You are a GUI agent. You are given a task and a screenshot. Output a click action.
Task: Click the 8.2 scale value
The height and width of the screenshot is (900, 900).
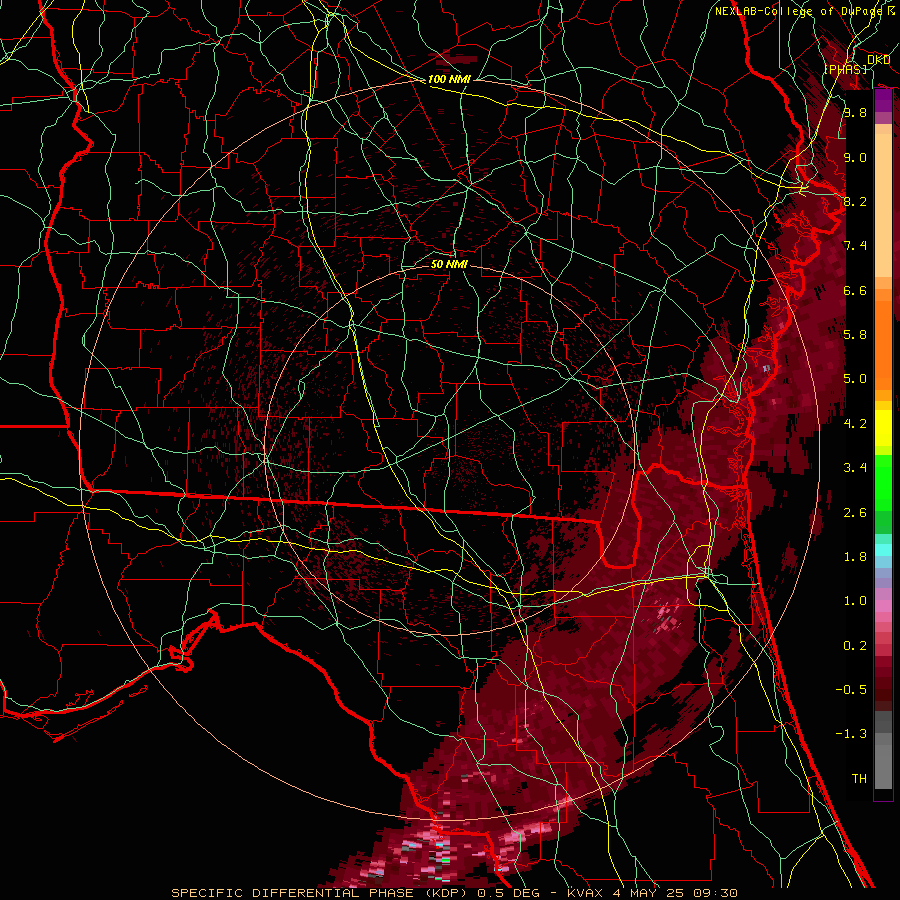(x=855, y=201)
